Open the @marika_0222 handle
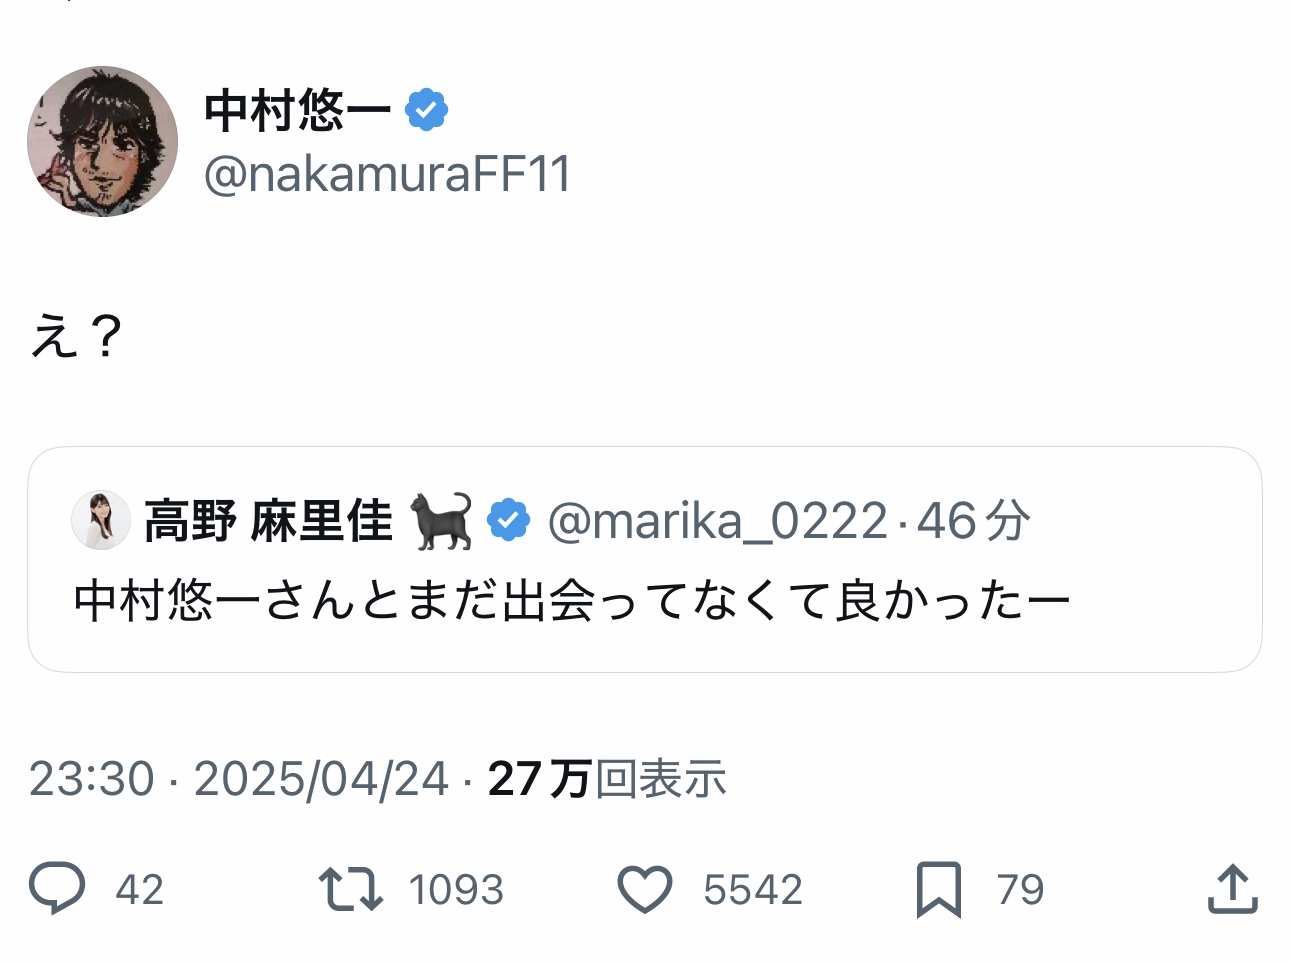Viewport: 1290px width, 965px height. tap(717, 521)
